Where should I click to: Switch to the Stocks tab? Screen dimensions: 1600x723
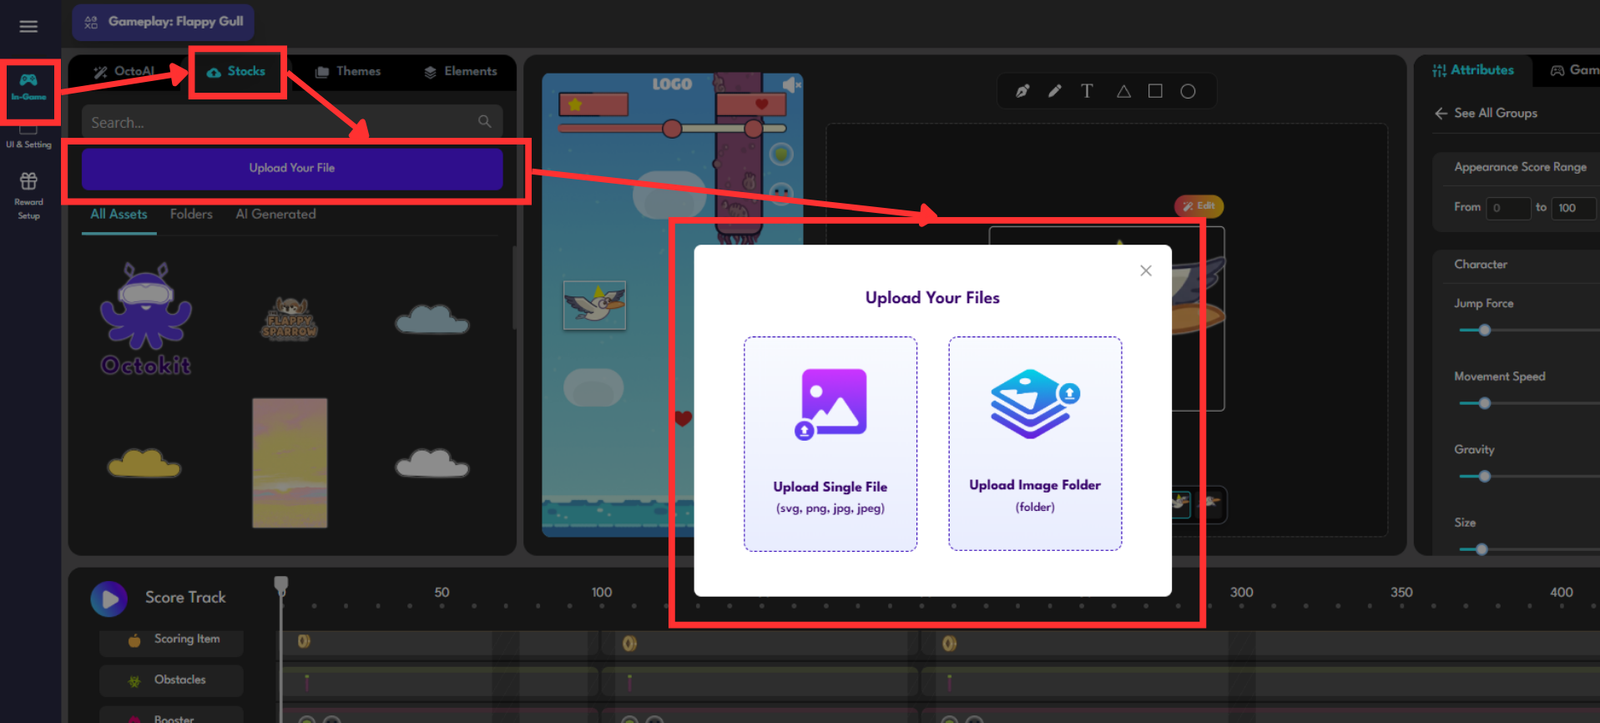[237, 71]
